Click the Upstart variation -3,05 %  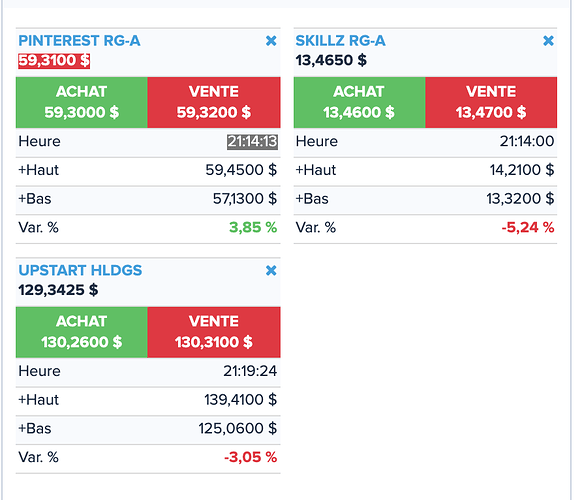tap(251, 457)
